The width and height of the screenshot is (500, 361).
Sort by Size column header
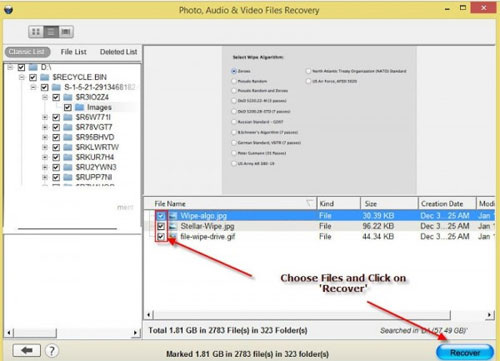389,203
